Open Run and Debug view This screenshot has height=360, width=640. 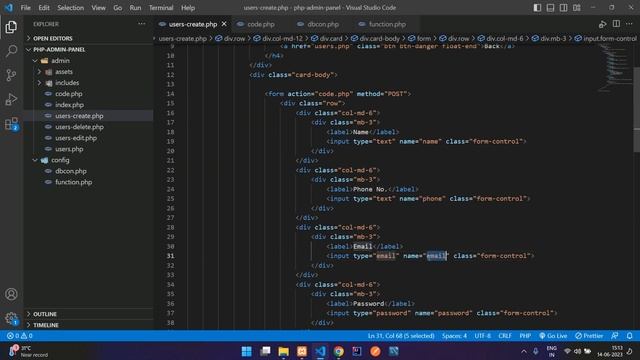11,99
